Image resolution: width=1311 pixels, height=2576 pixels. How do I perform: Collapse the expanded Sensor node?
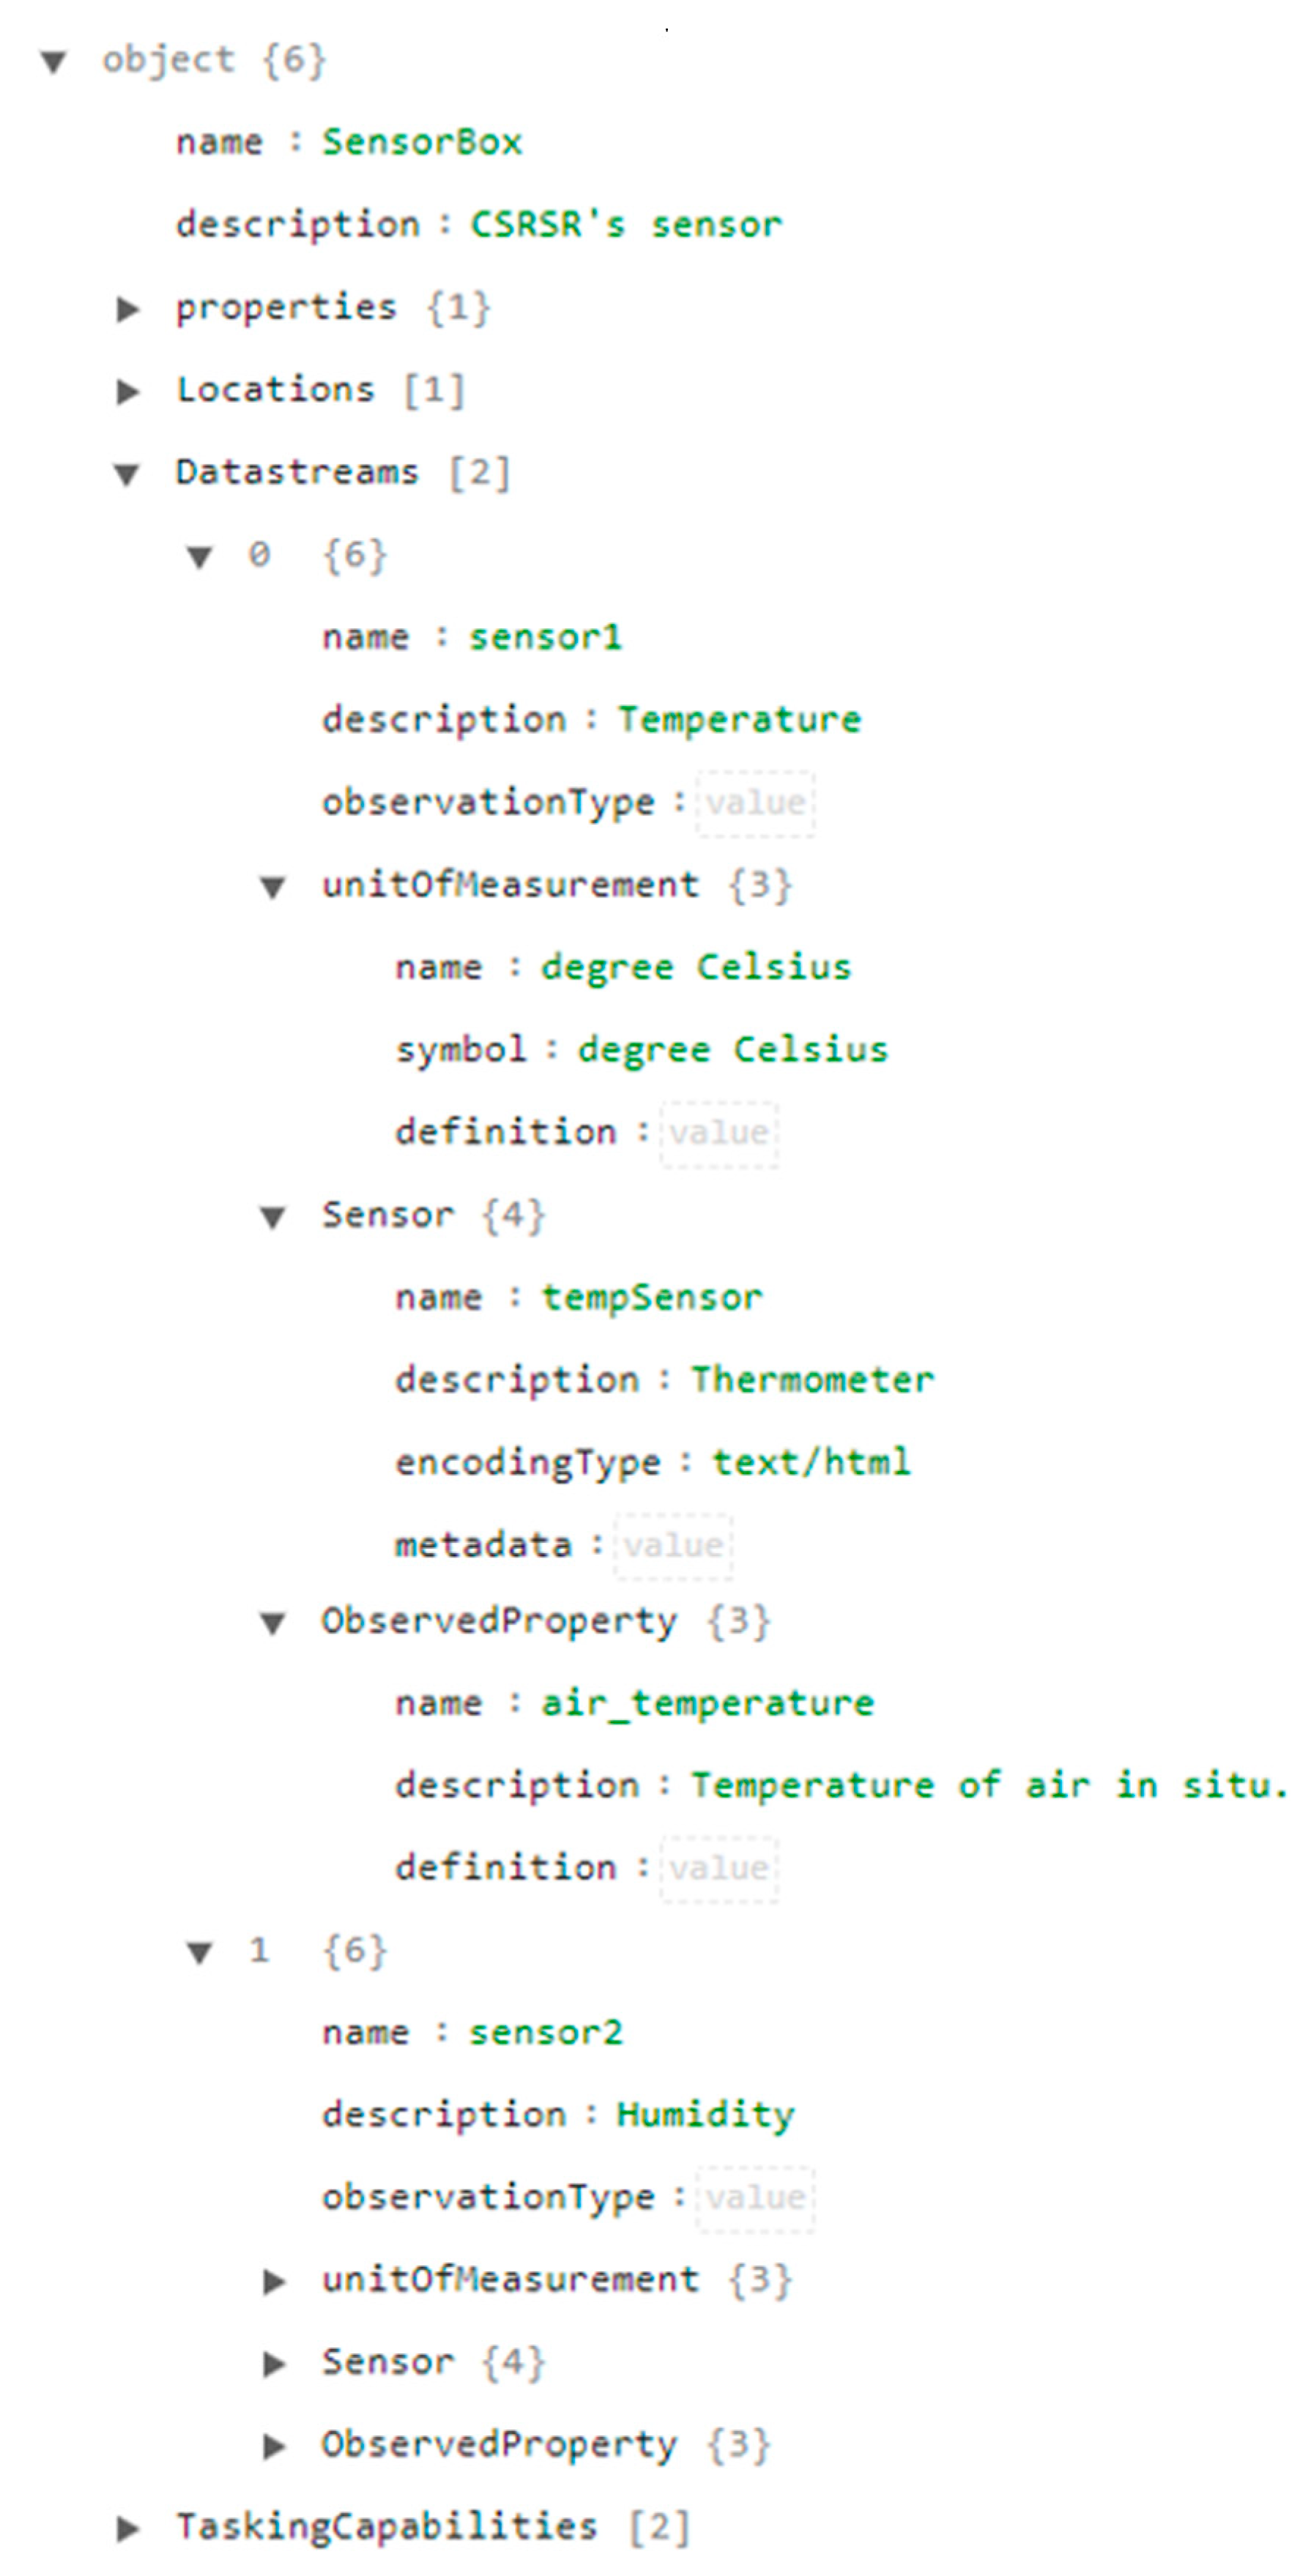click(273, 1217)
